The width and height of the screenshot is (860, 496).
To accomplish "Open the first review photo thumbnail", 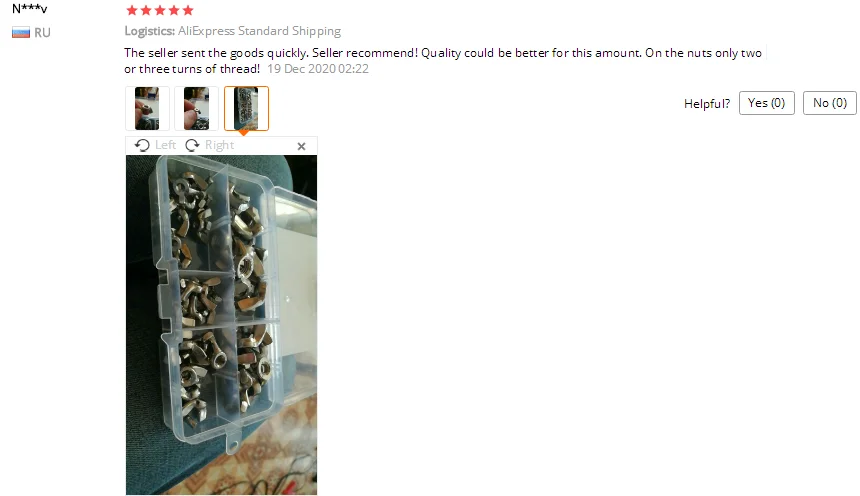I will pos(147,109).
